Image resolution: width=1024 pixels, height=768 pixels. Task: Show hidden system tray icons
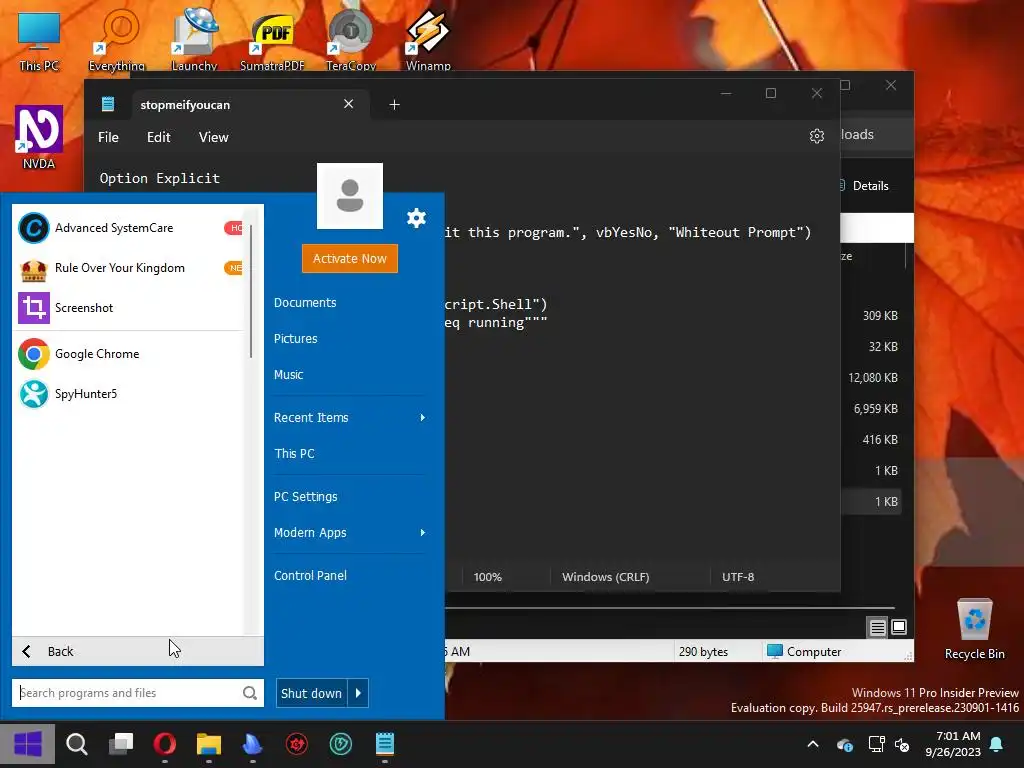pos(813,744)
